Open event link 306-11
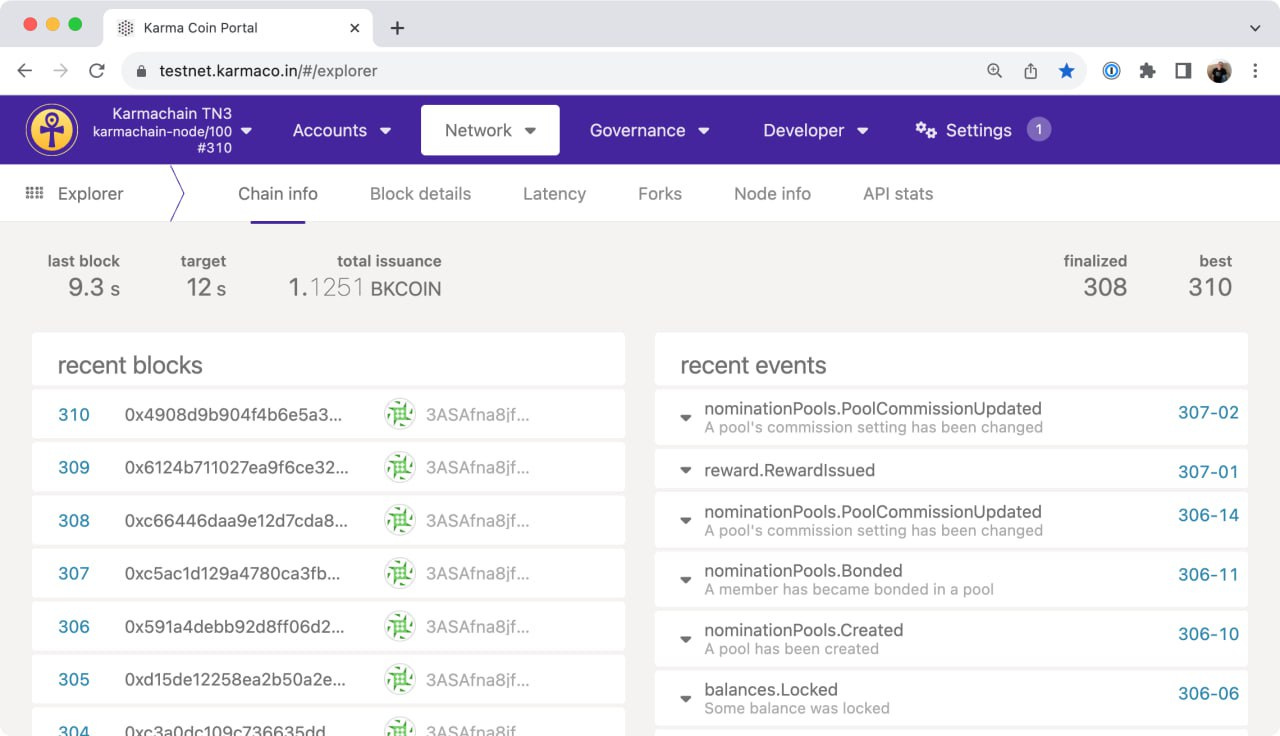Viewport: 1280px width, 736px height. (x=1208, y=575)
